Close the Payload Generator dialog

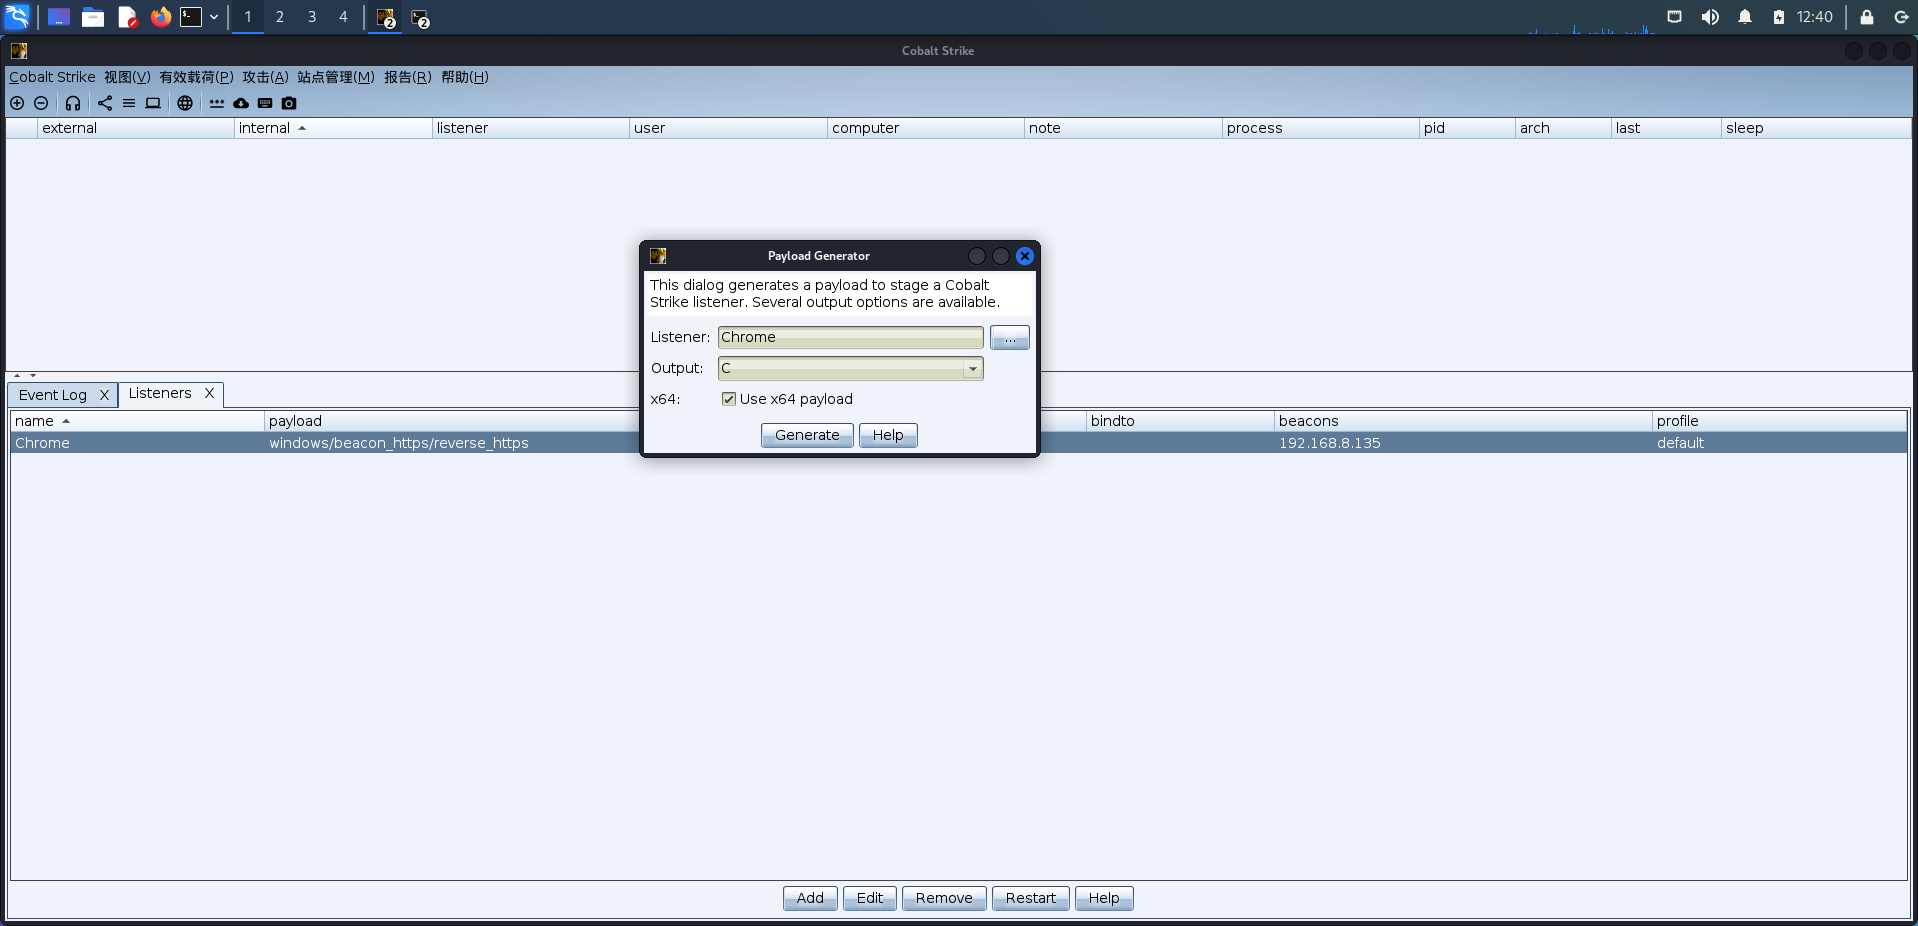(x=1025, y=256)
